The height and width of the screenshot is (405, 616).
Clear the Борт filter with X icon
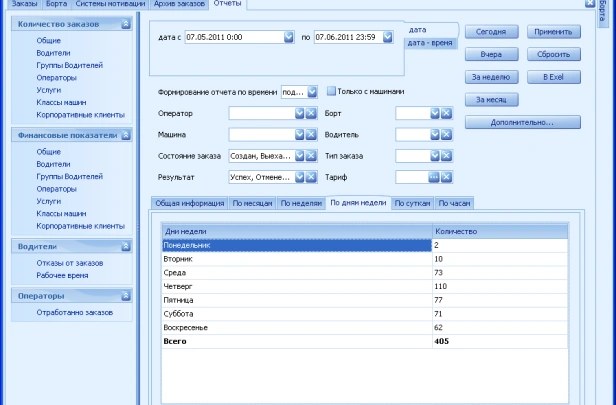(x=447, y=114)
